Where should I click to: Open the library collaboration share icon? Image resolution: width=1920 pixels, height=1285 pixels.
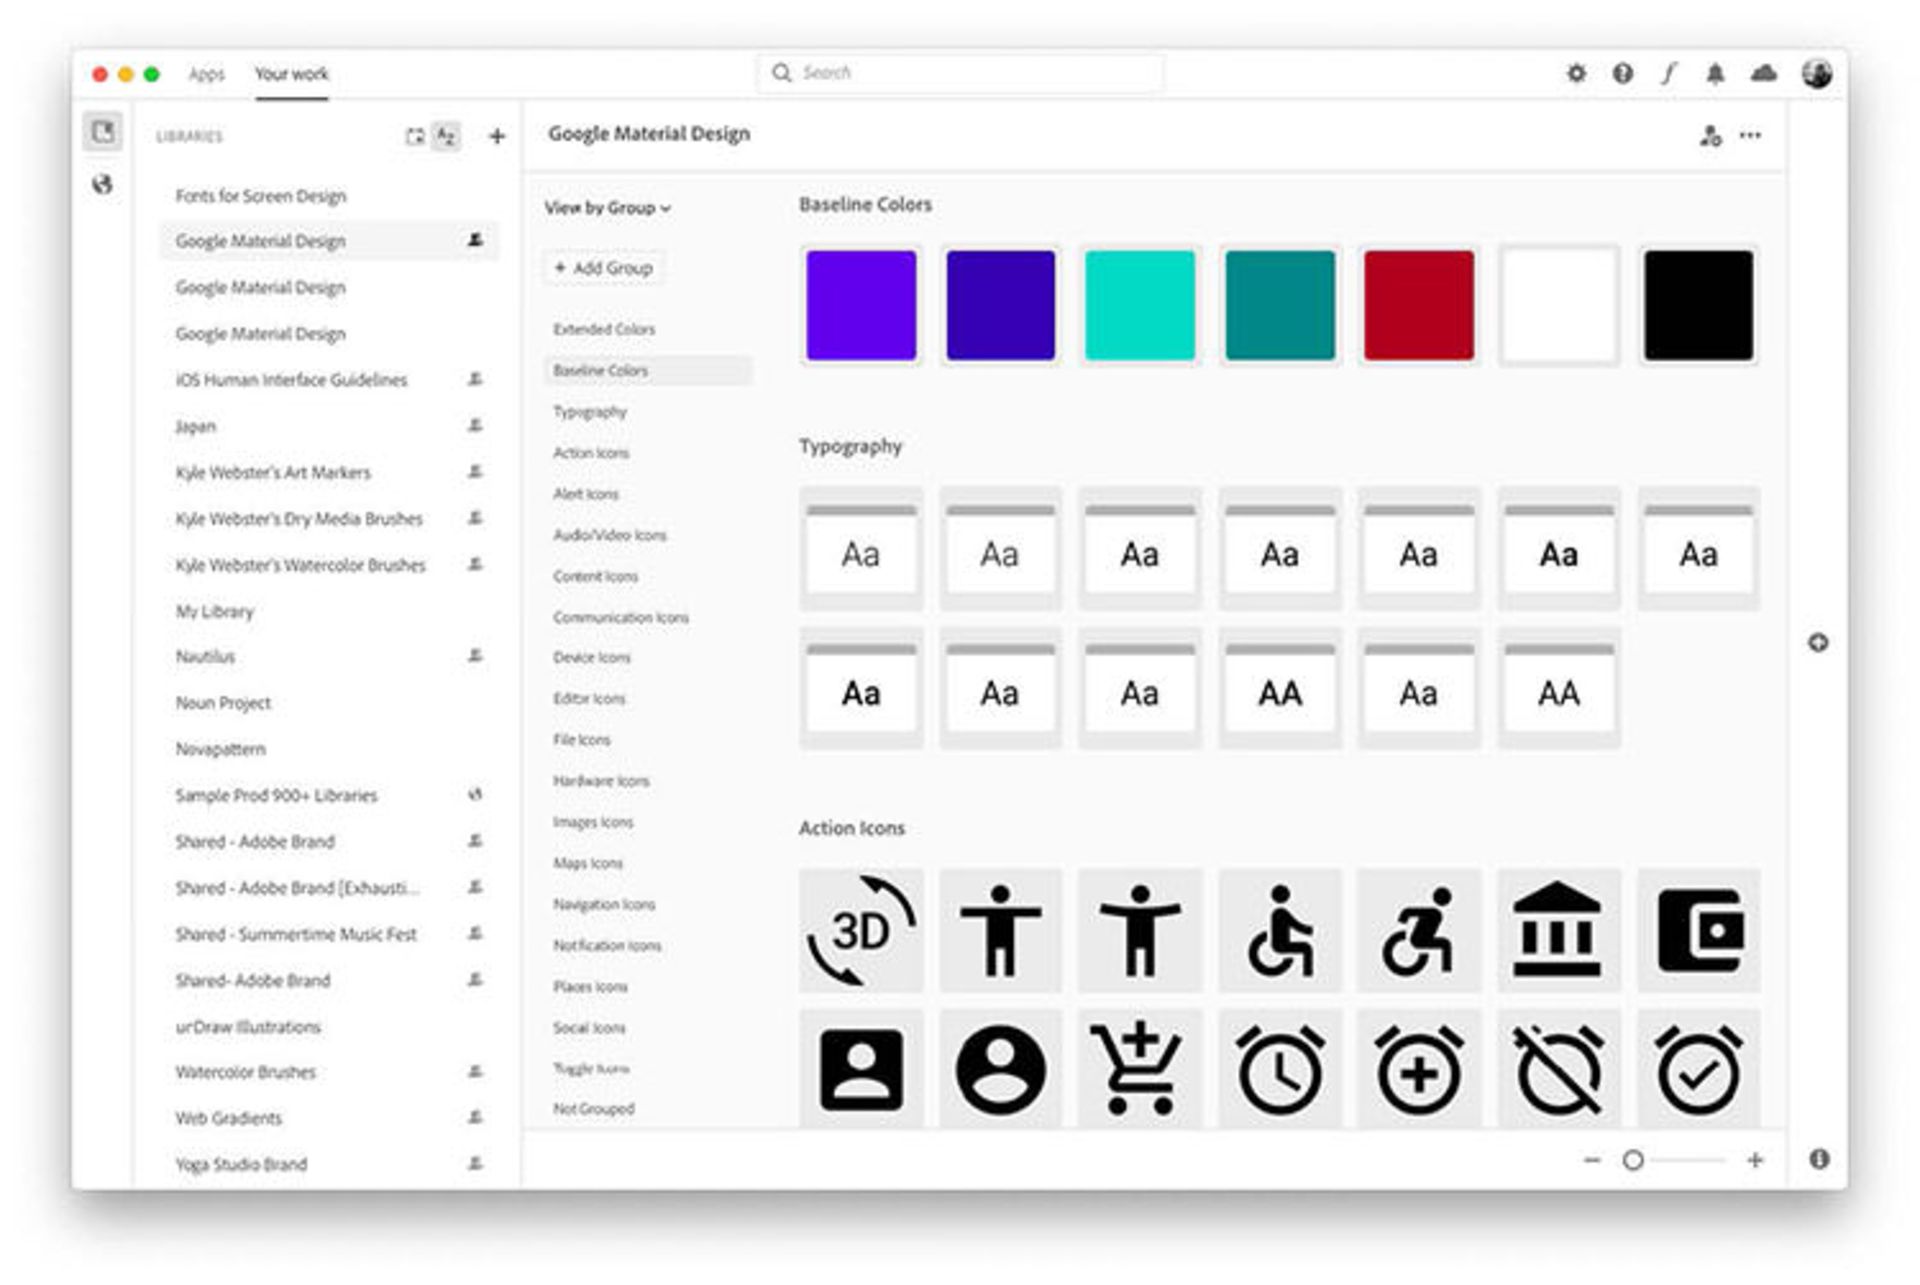pyautogui.click(x=1710, y=134)
